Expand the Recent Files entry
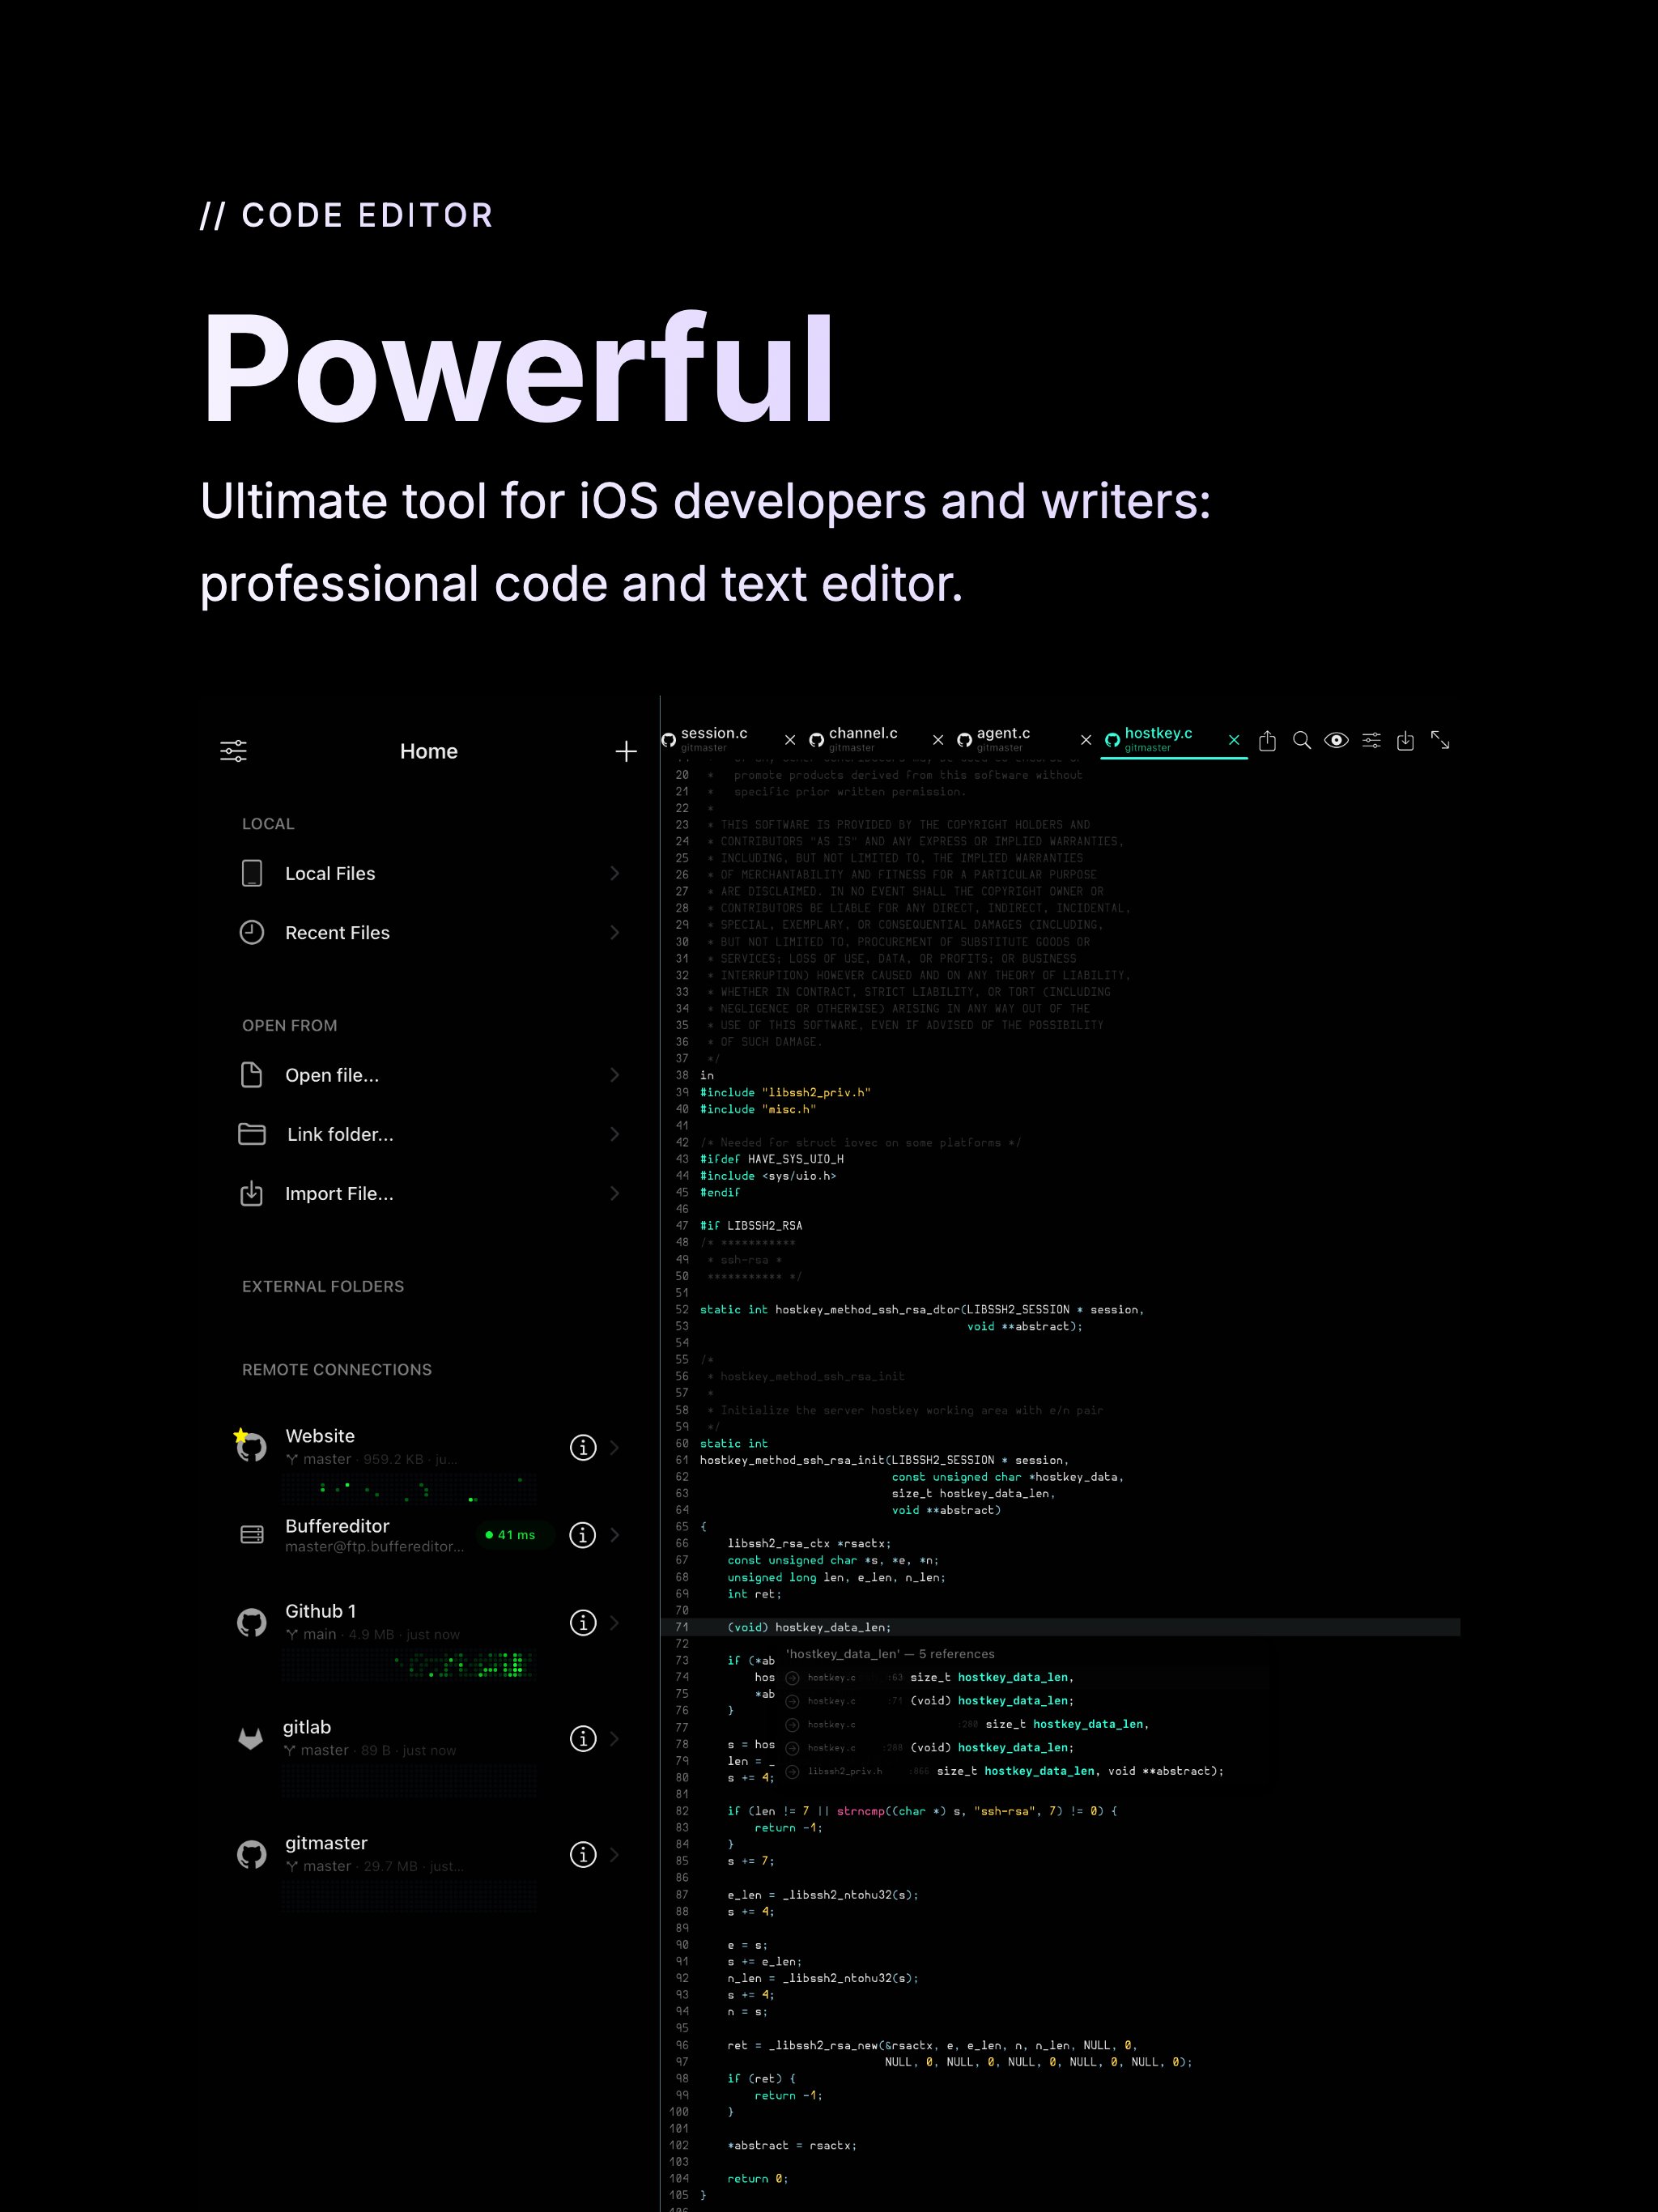Image resolution: width=1658 pixels, height=2212 pixels. [614, 932]
